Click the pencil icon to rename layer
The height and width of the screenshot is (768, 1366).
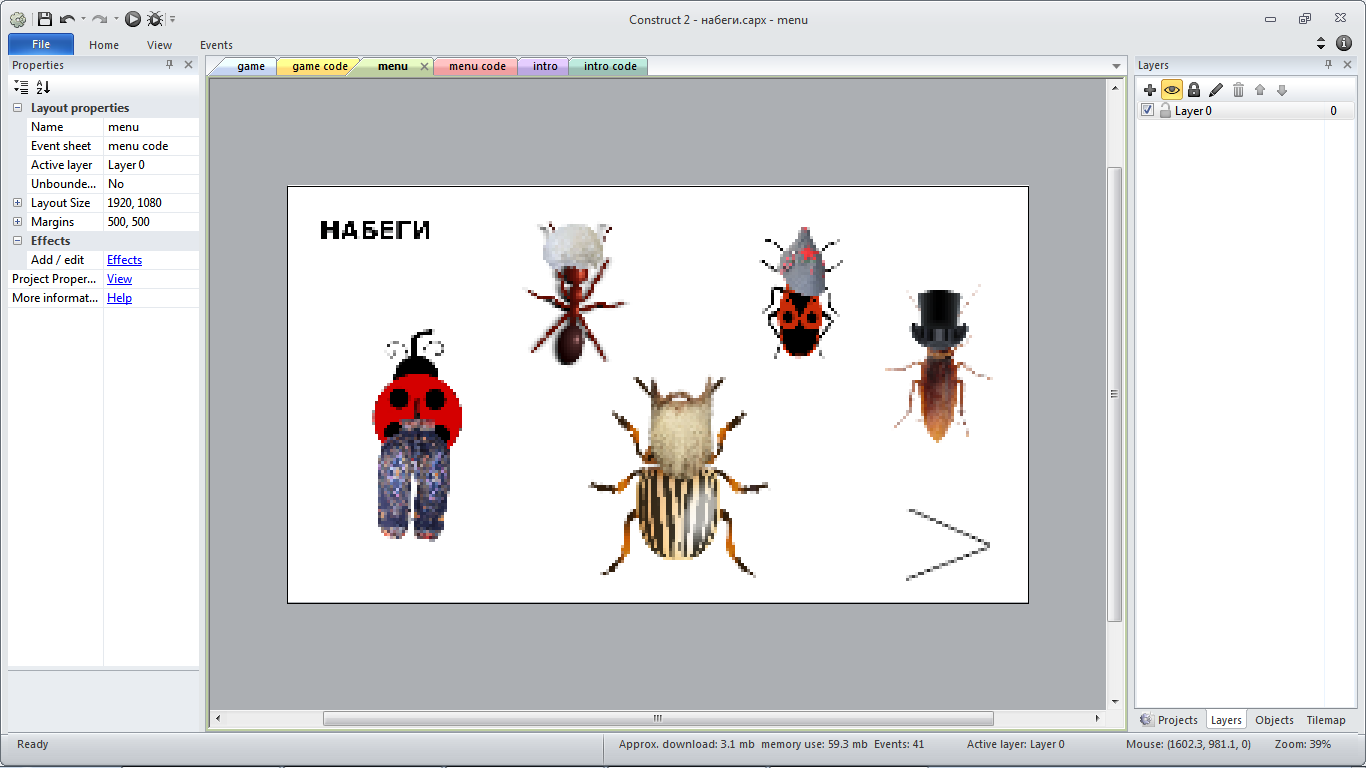(x=1216, y=90)
